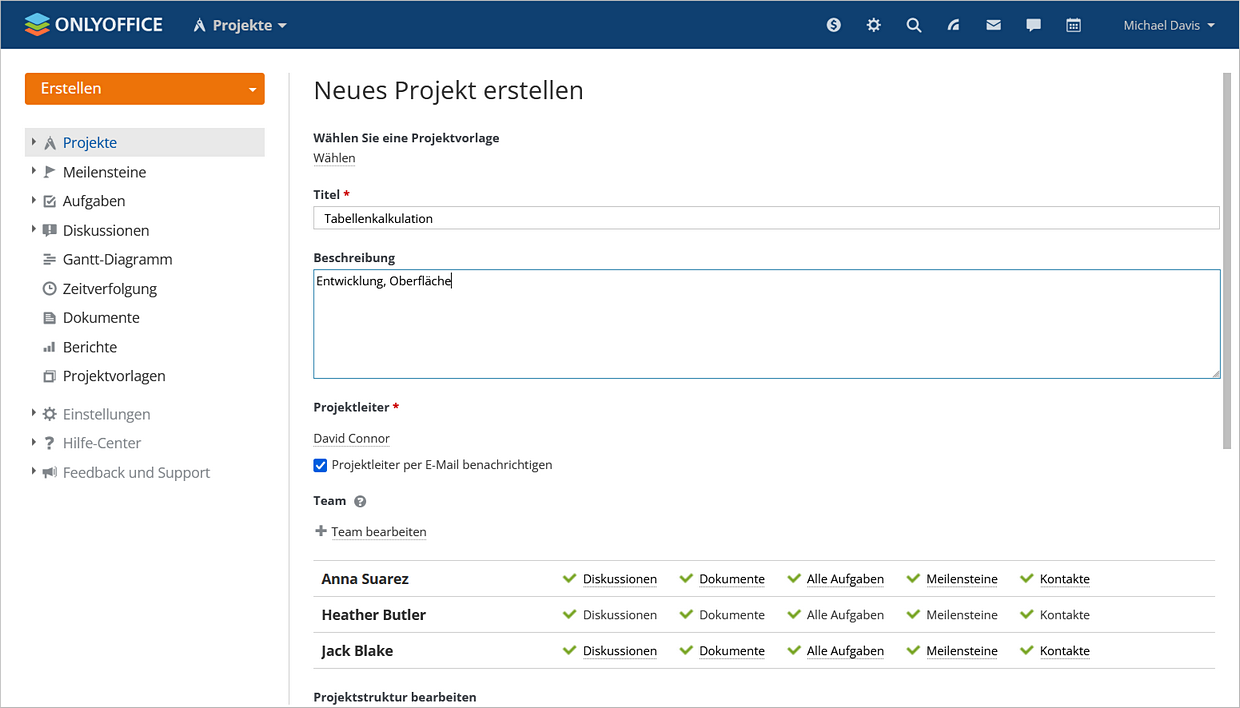
Task: Click the Einstellungen gear icon in sidebar
Action: click(50, 414)
